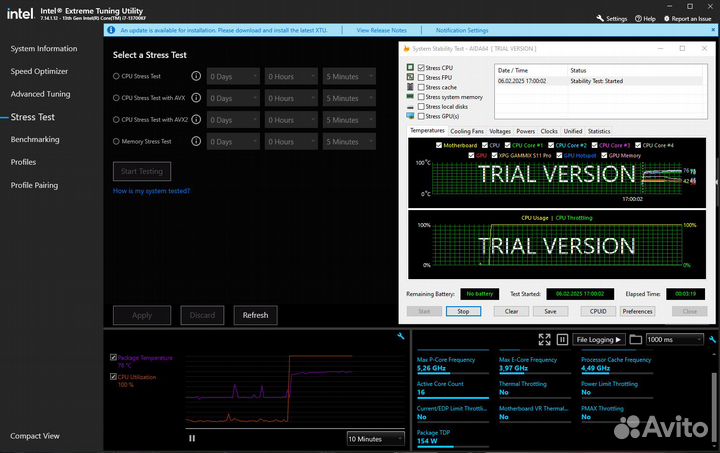The width and height of the screenshot is (720, 453).
Task: Switch to the Cooling Fans tab
Action: [x=467, y=131]
